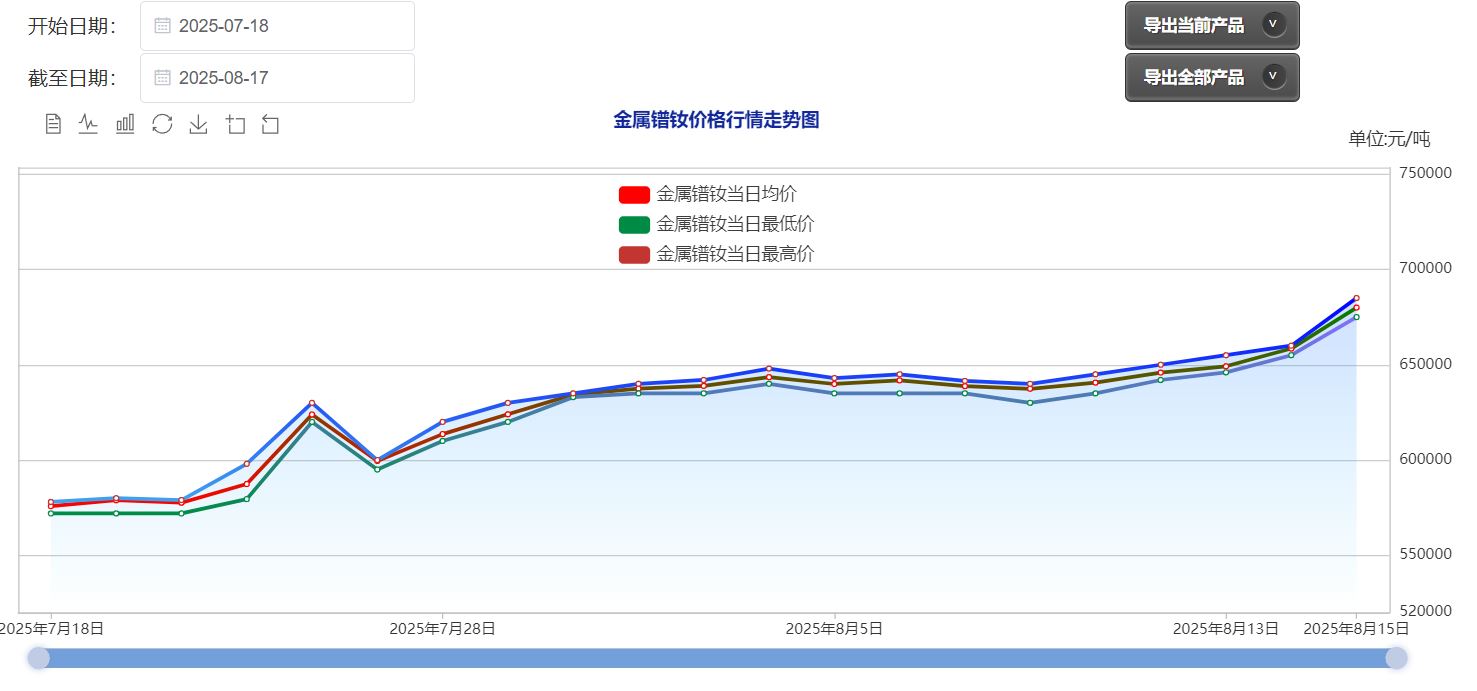Click the 2025年8月15日 x-axis label
The image size is (1477, 691).
[1356, 628]
